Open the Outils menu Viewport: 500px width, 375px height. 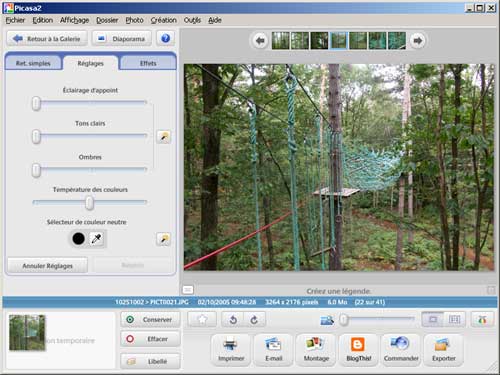click(192, 20)
